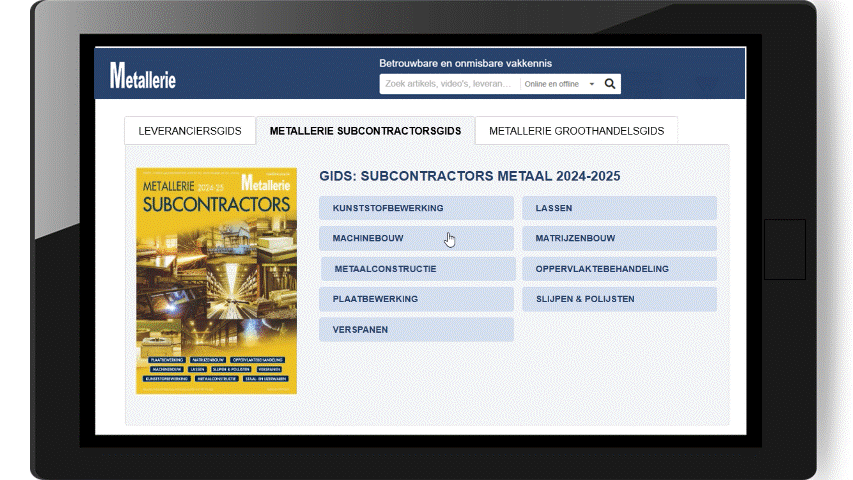Open the Machinebouw category
The width and height of the screenshot is (853, 480).
pos(416,238)
